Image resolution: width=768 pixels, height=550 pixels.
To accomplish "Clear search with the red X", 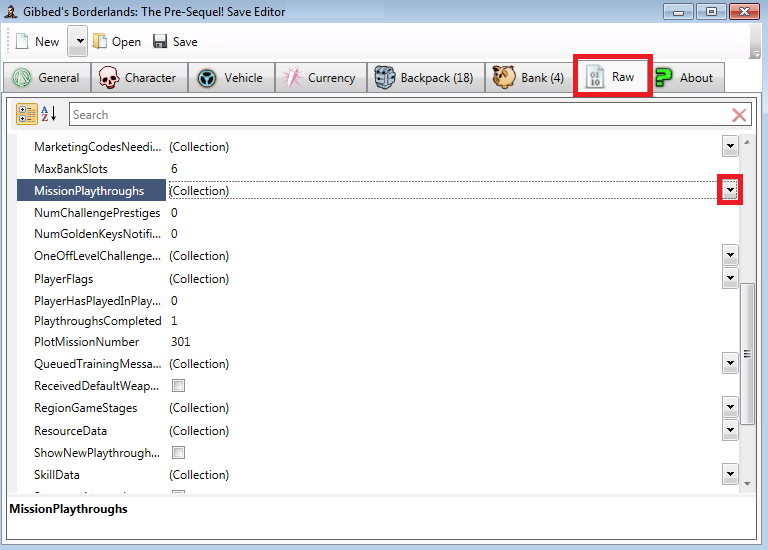I will (739, 115).
